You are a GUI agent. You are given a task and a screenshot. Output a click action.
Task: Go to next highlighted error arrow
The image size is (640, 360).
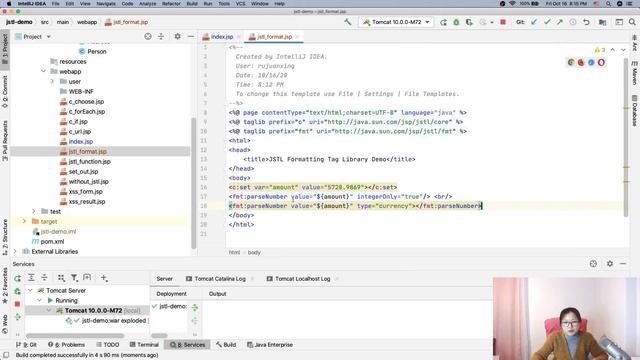pos(623,50)
